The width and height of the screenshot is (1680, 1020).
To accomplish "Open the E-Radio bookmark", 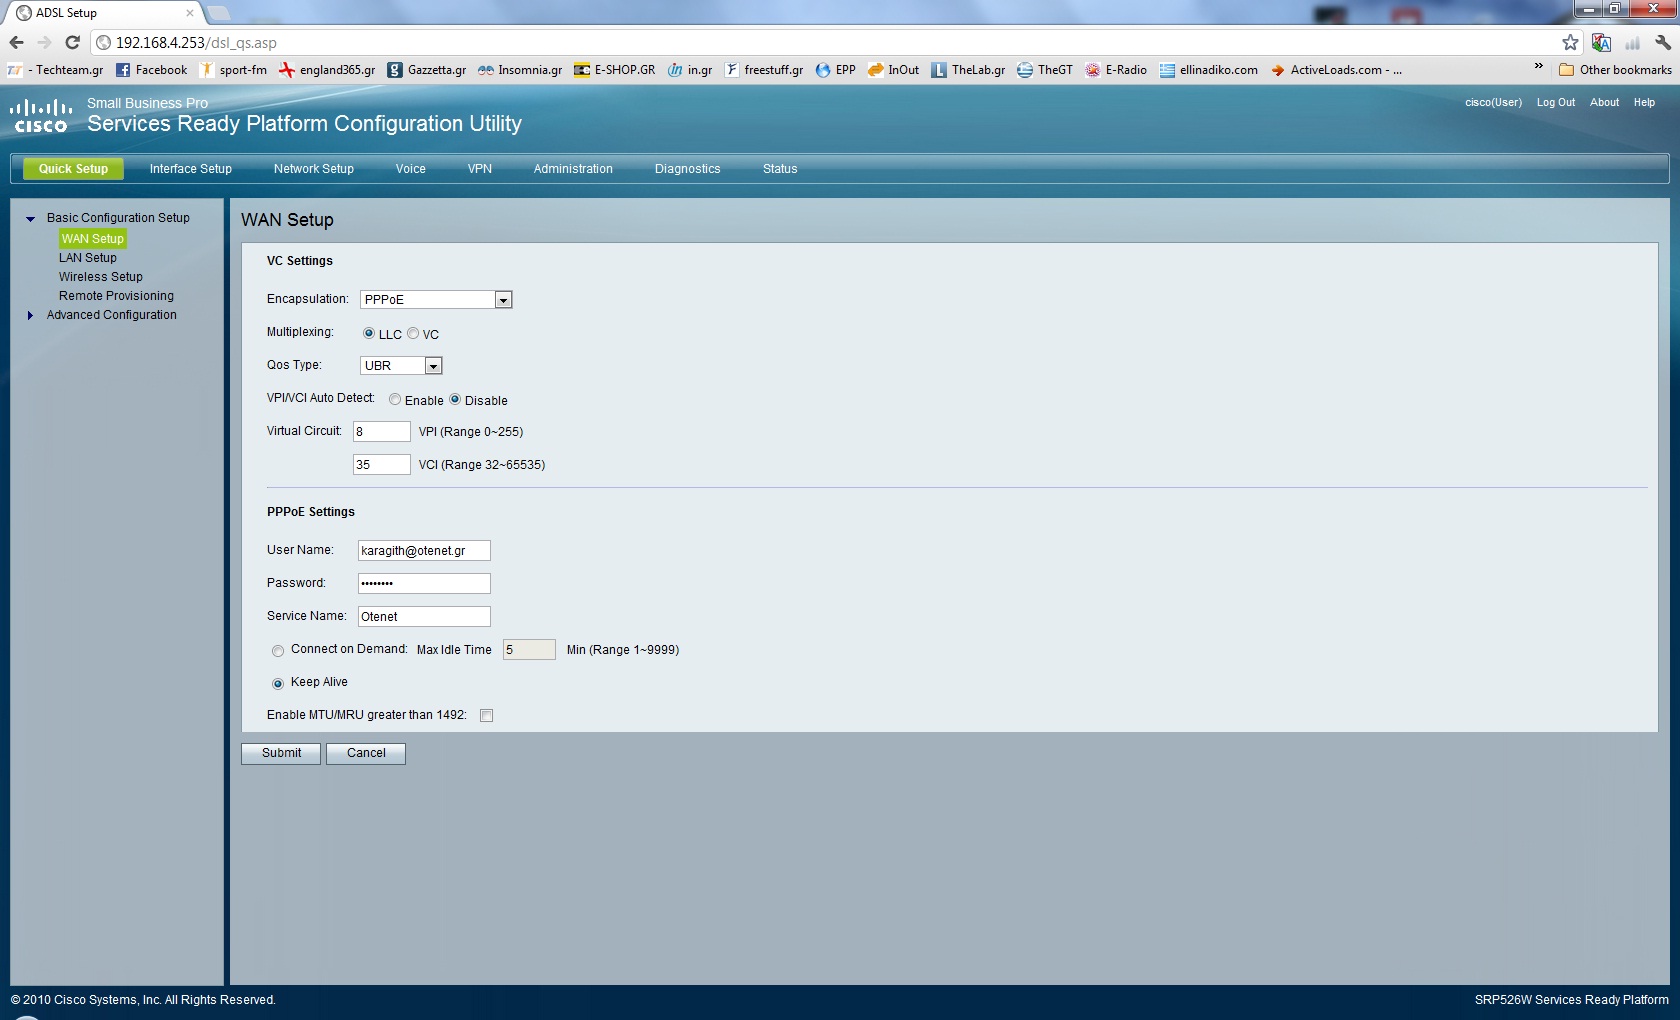I will 1117,70.
